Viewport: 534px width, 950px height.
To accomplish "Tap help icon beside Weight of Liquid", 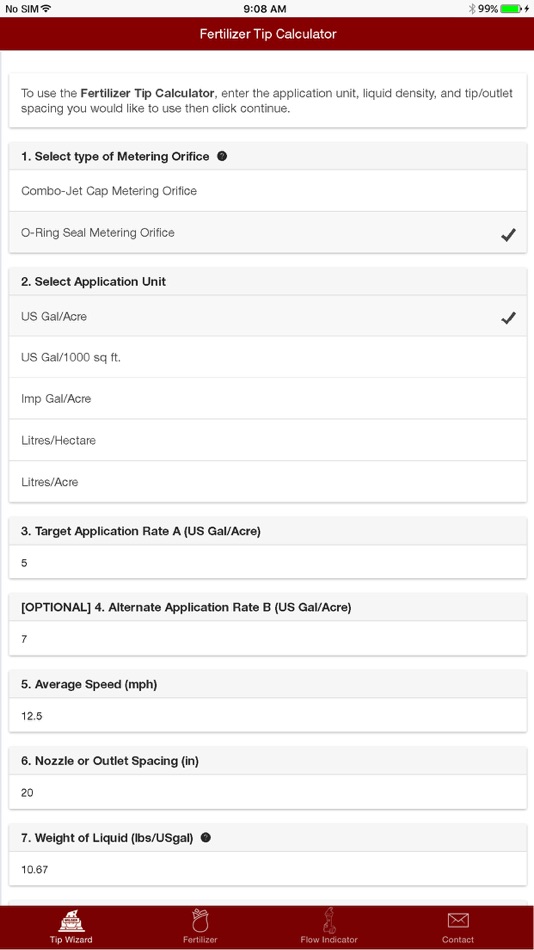I will pyautogui.click(x=205, y=838).
